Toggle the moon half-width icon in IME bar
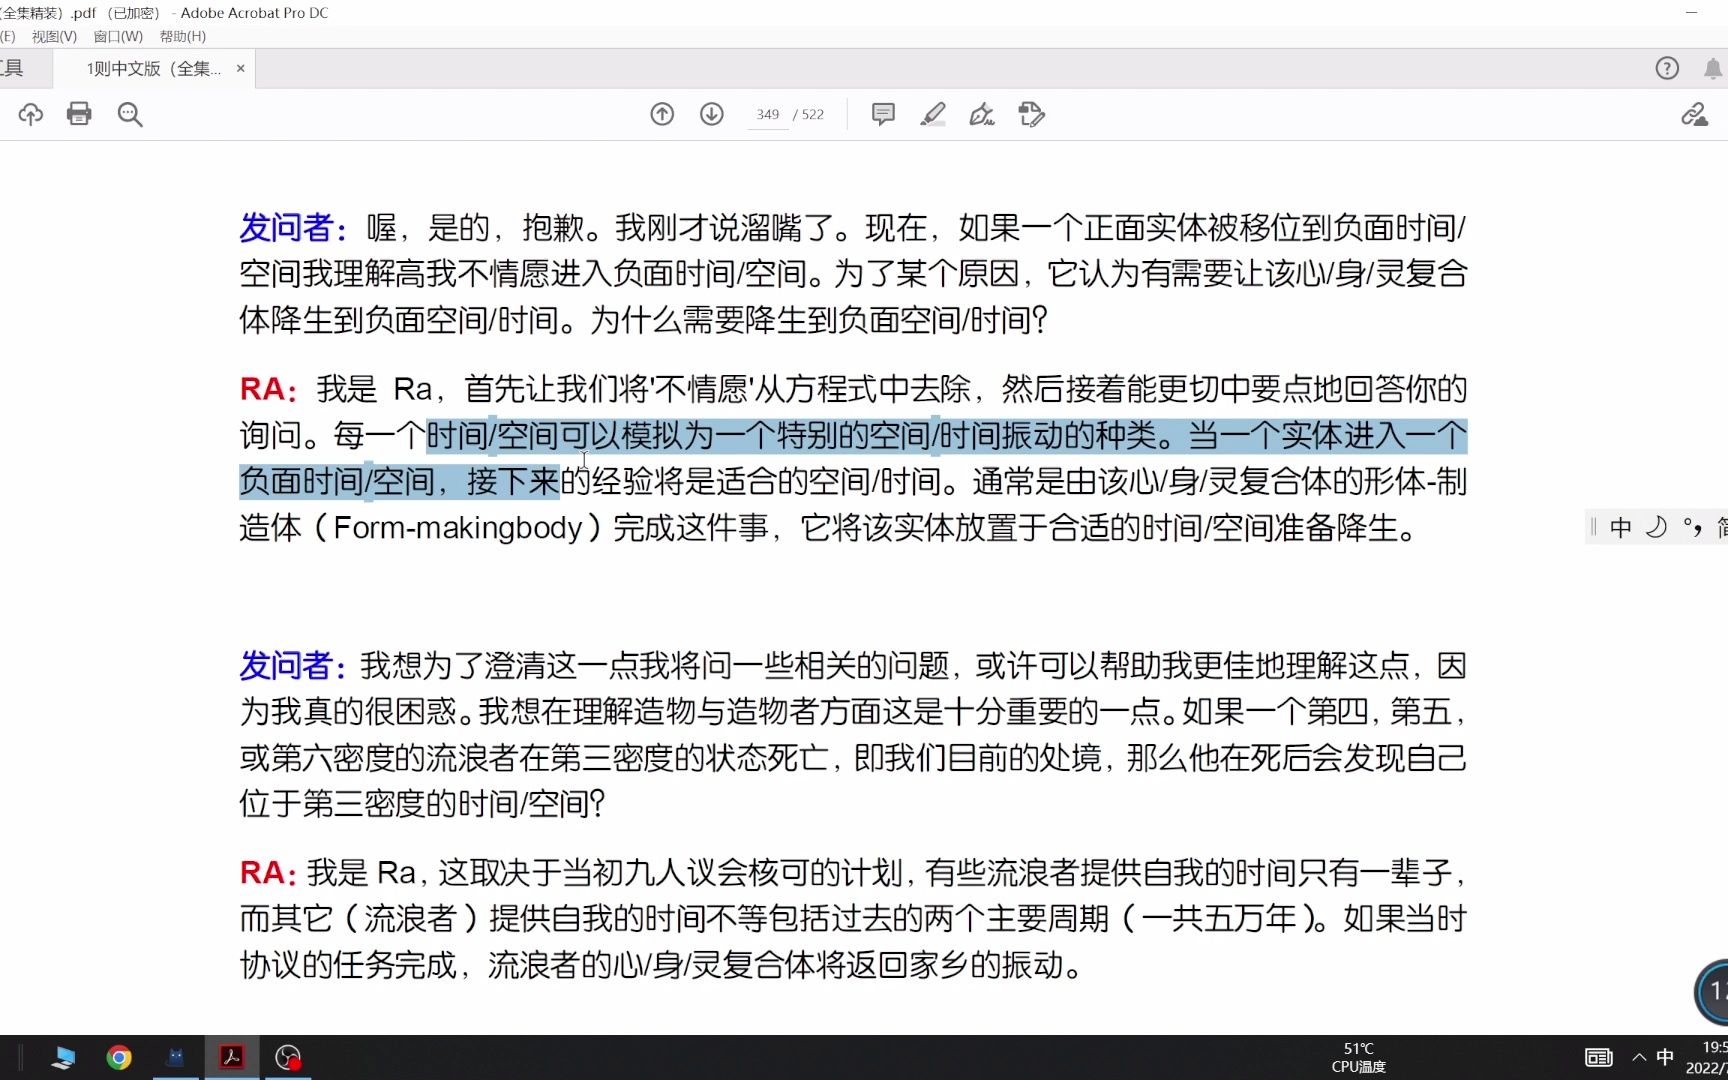The height and width of the screenshot is (1080, 1728). tap(1657, 527)
